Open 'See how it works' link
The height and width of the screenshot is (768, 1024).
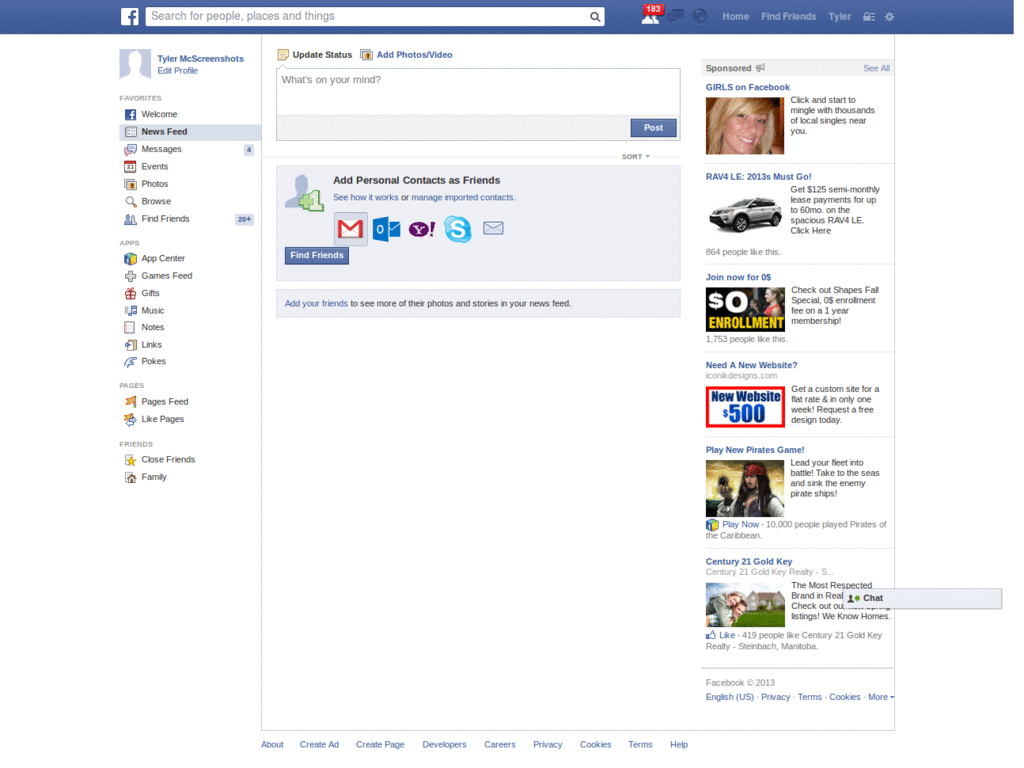pyautogui.click(x=366, y=197)
